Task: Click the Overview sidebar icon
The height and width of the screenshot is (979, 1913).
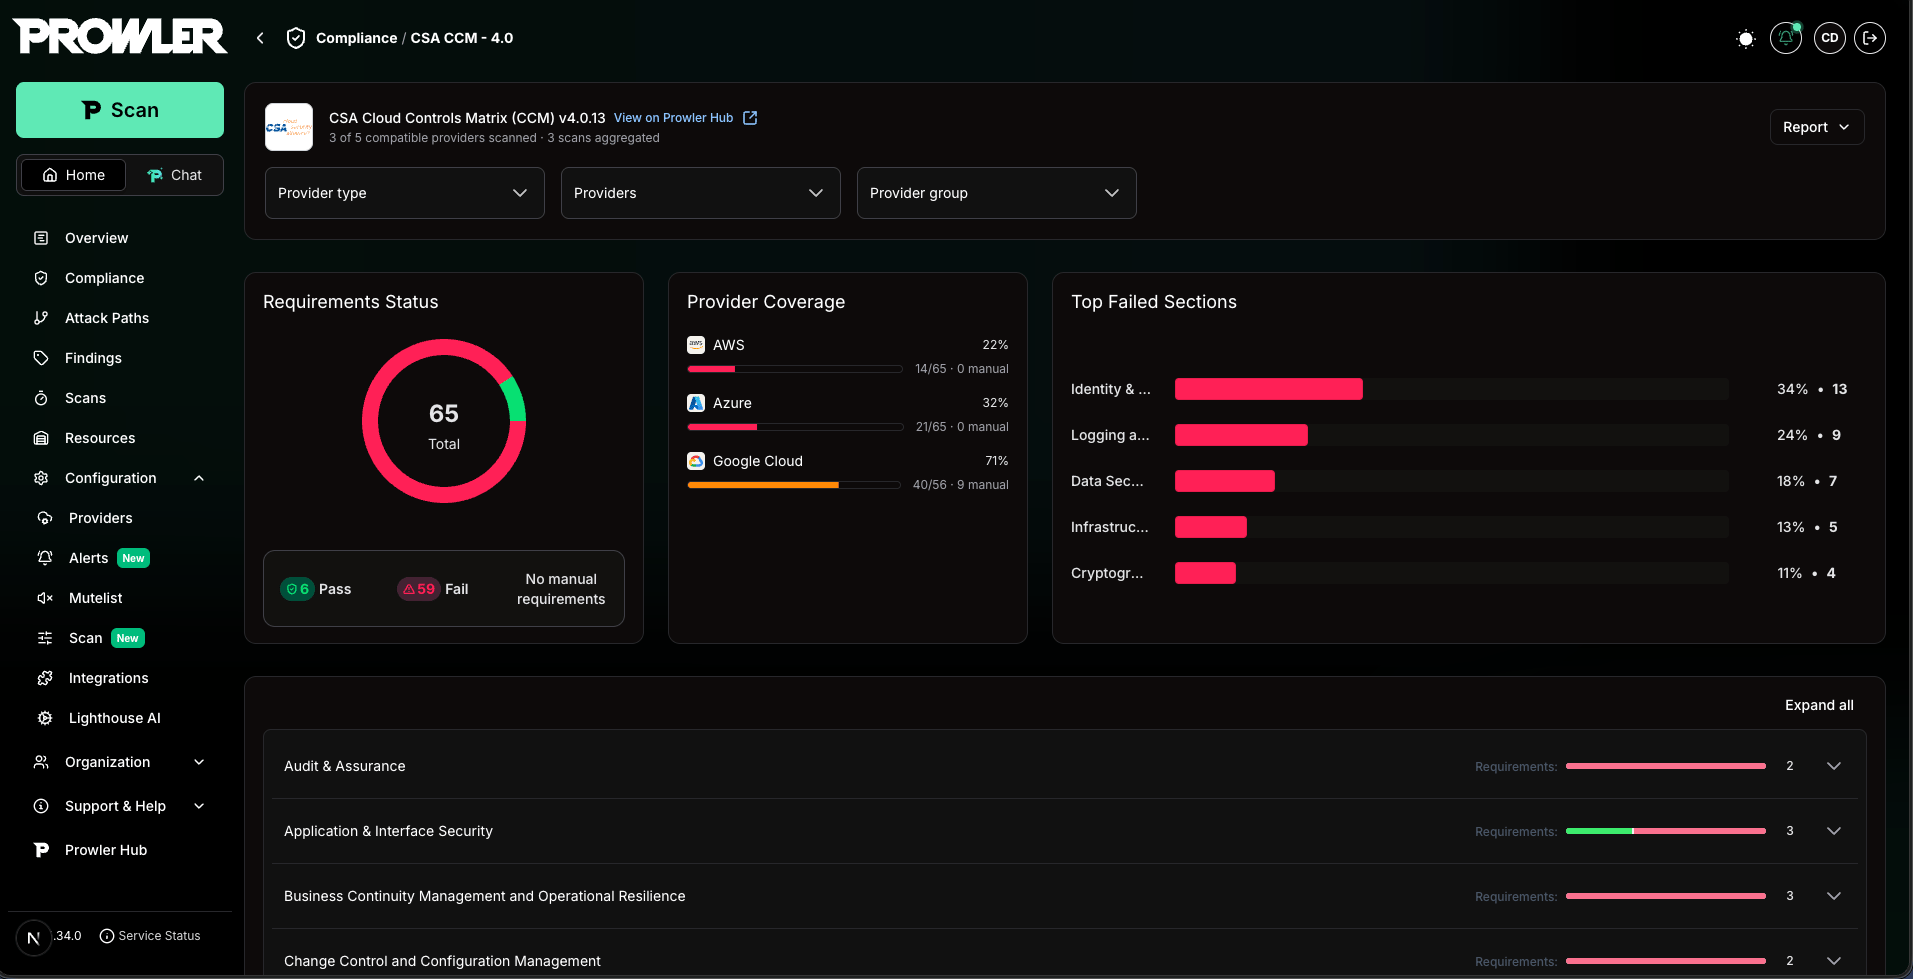Action: coord(41,238)
